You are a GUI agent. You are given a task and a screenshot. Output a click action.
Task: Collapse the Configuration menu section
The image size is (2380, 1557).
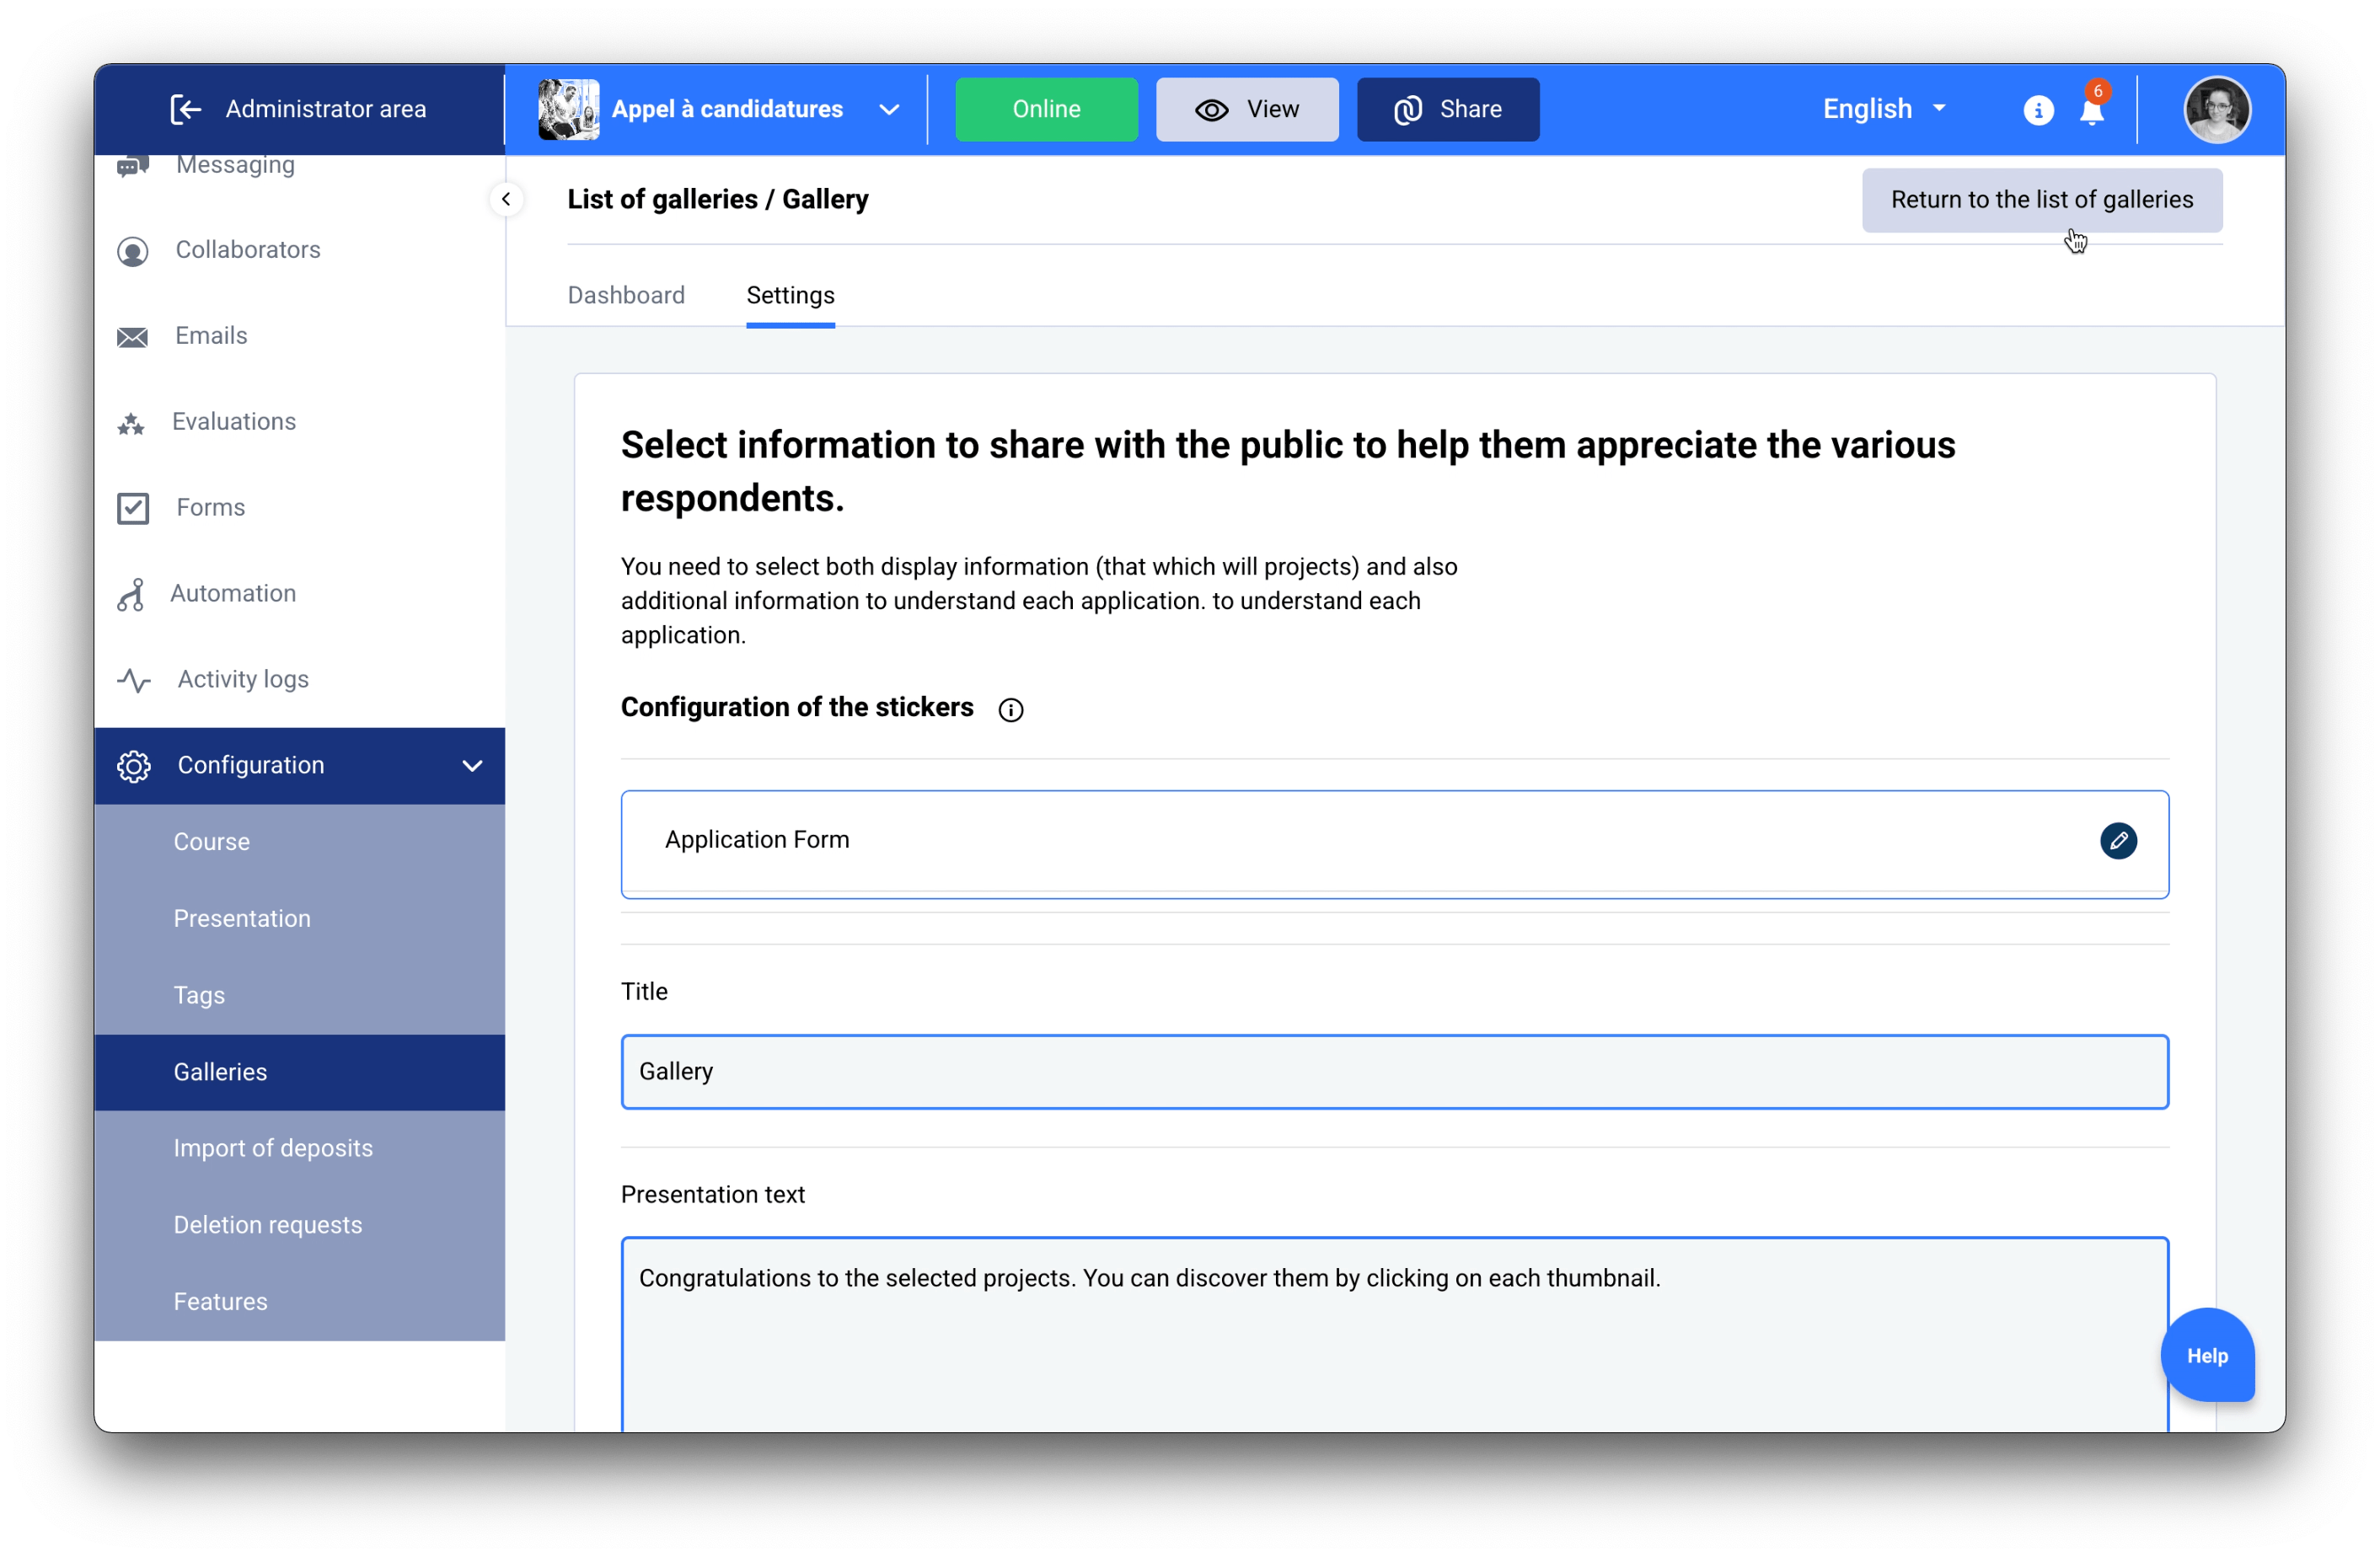pyautogui.click(x=472, y=766)
